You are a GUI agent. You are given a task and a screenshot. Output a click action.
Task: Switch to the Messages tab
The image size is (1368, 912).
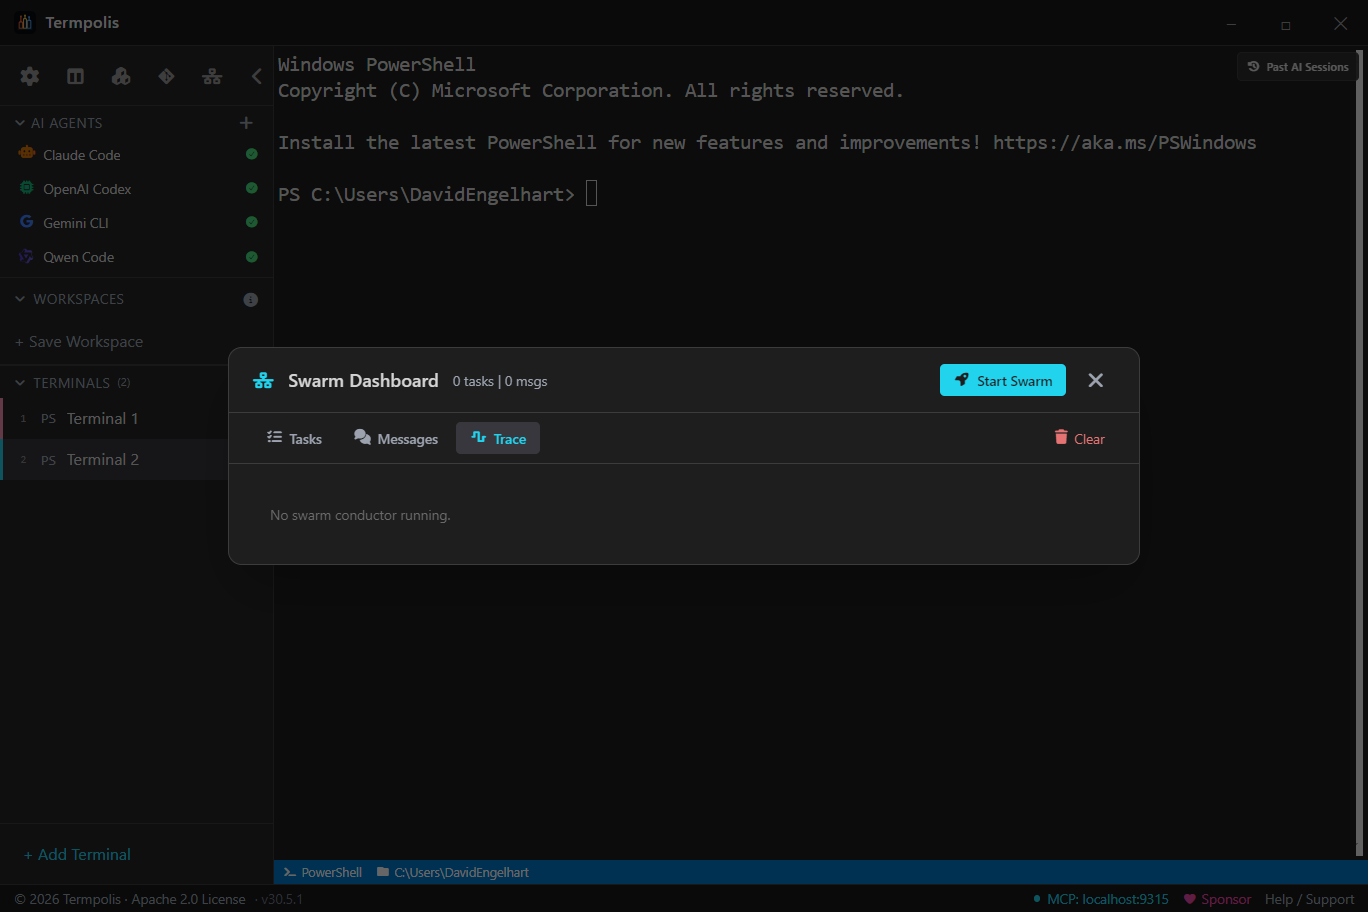click(x=396, y=438)
